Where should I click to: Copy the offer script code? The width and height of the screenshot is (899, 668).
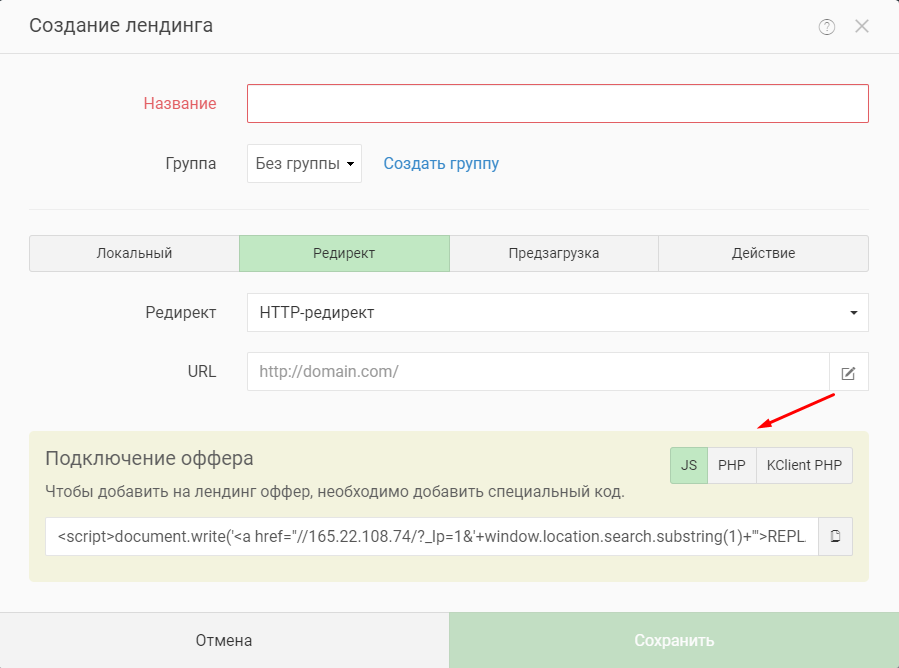tap(835, 537)
